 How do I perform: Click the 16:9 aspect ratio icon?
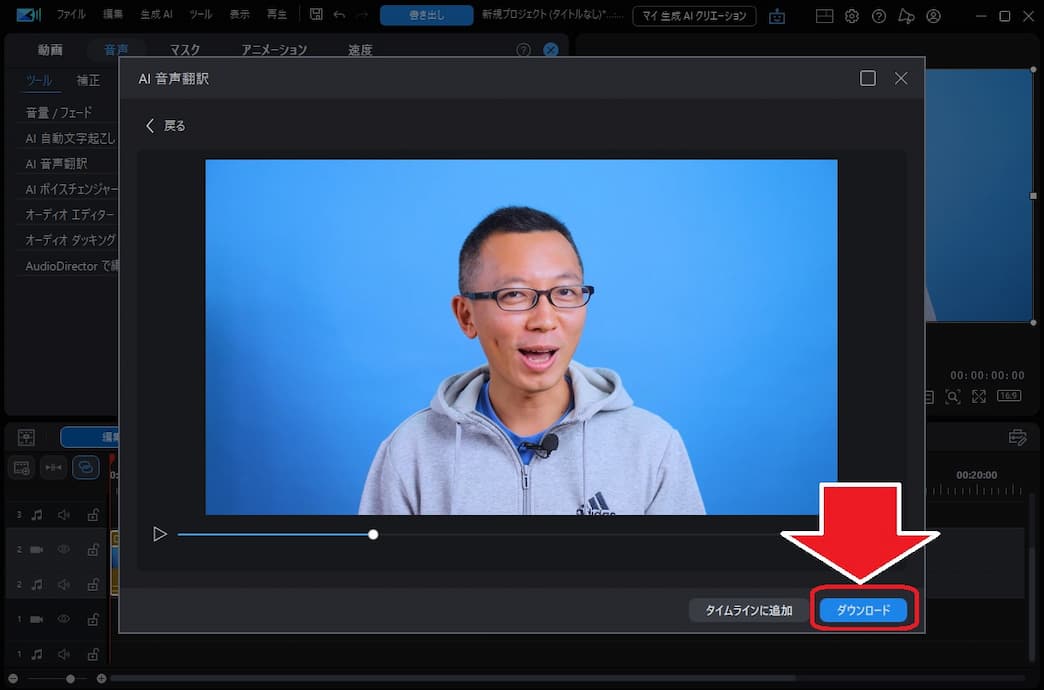[x=1009, y=397]
